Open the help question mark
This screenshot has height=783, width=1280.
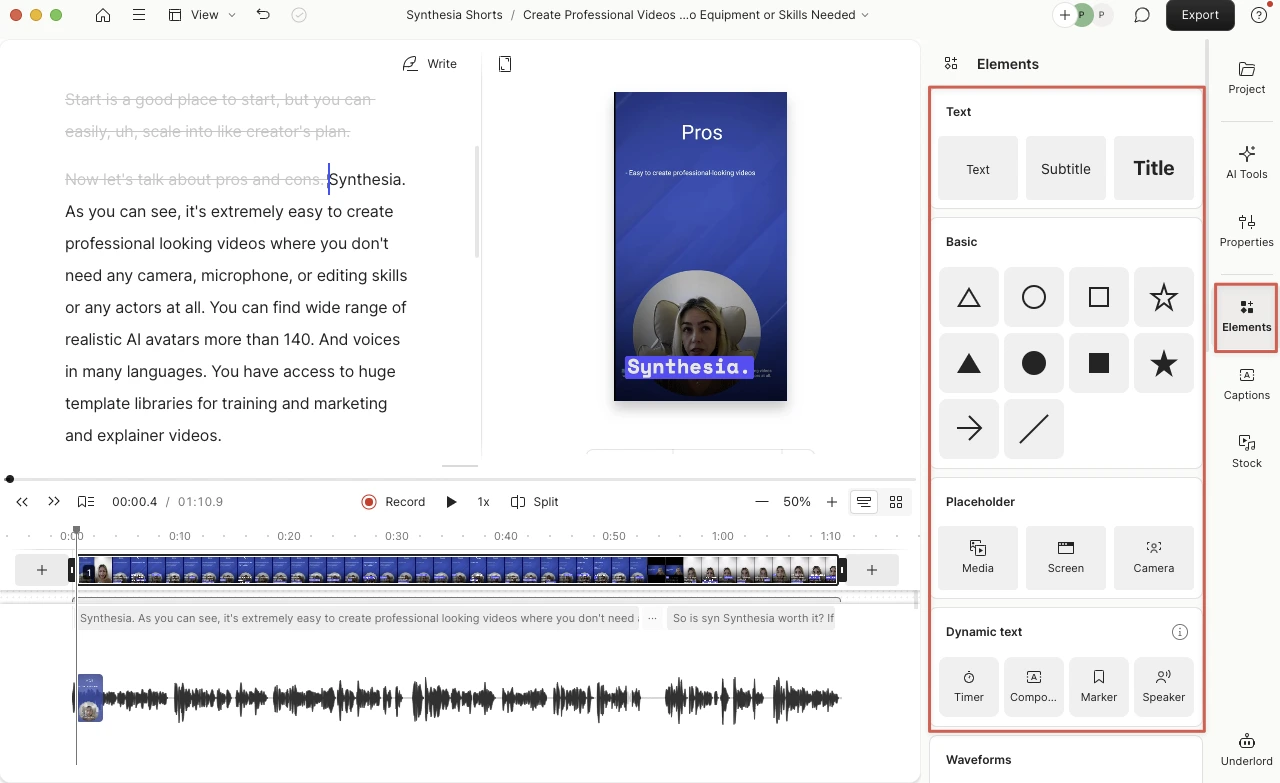[1258, 15]
